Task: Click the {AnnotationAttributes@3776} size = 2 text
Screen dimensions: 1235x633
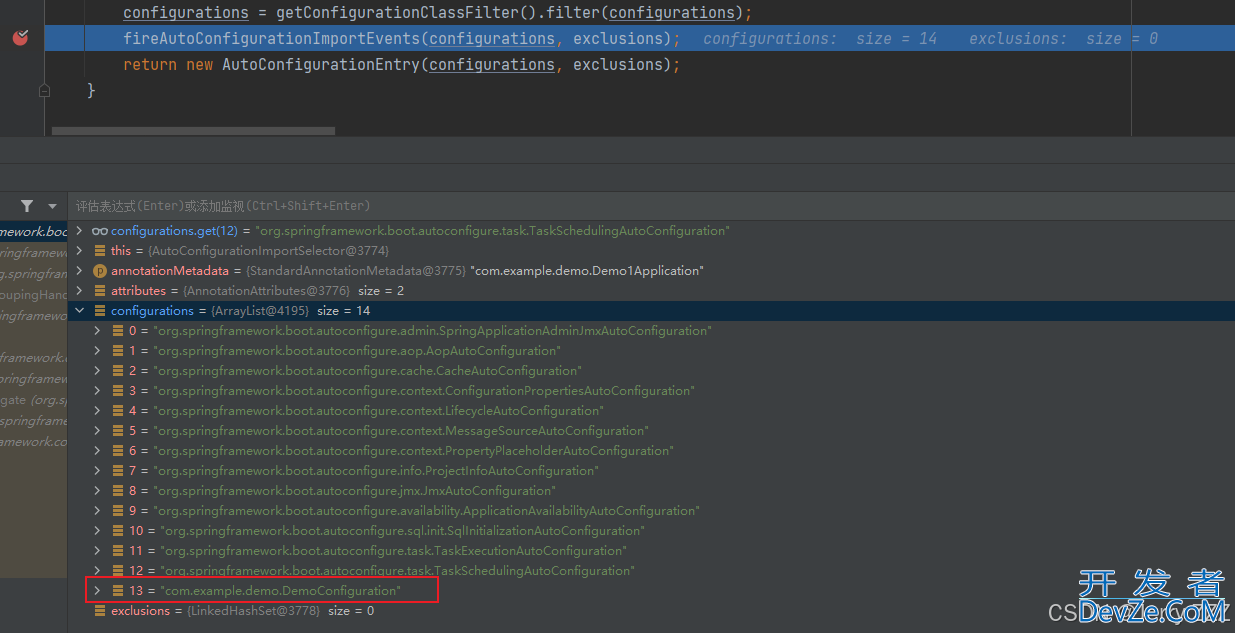Action: coord(292,291)
